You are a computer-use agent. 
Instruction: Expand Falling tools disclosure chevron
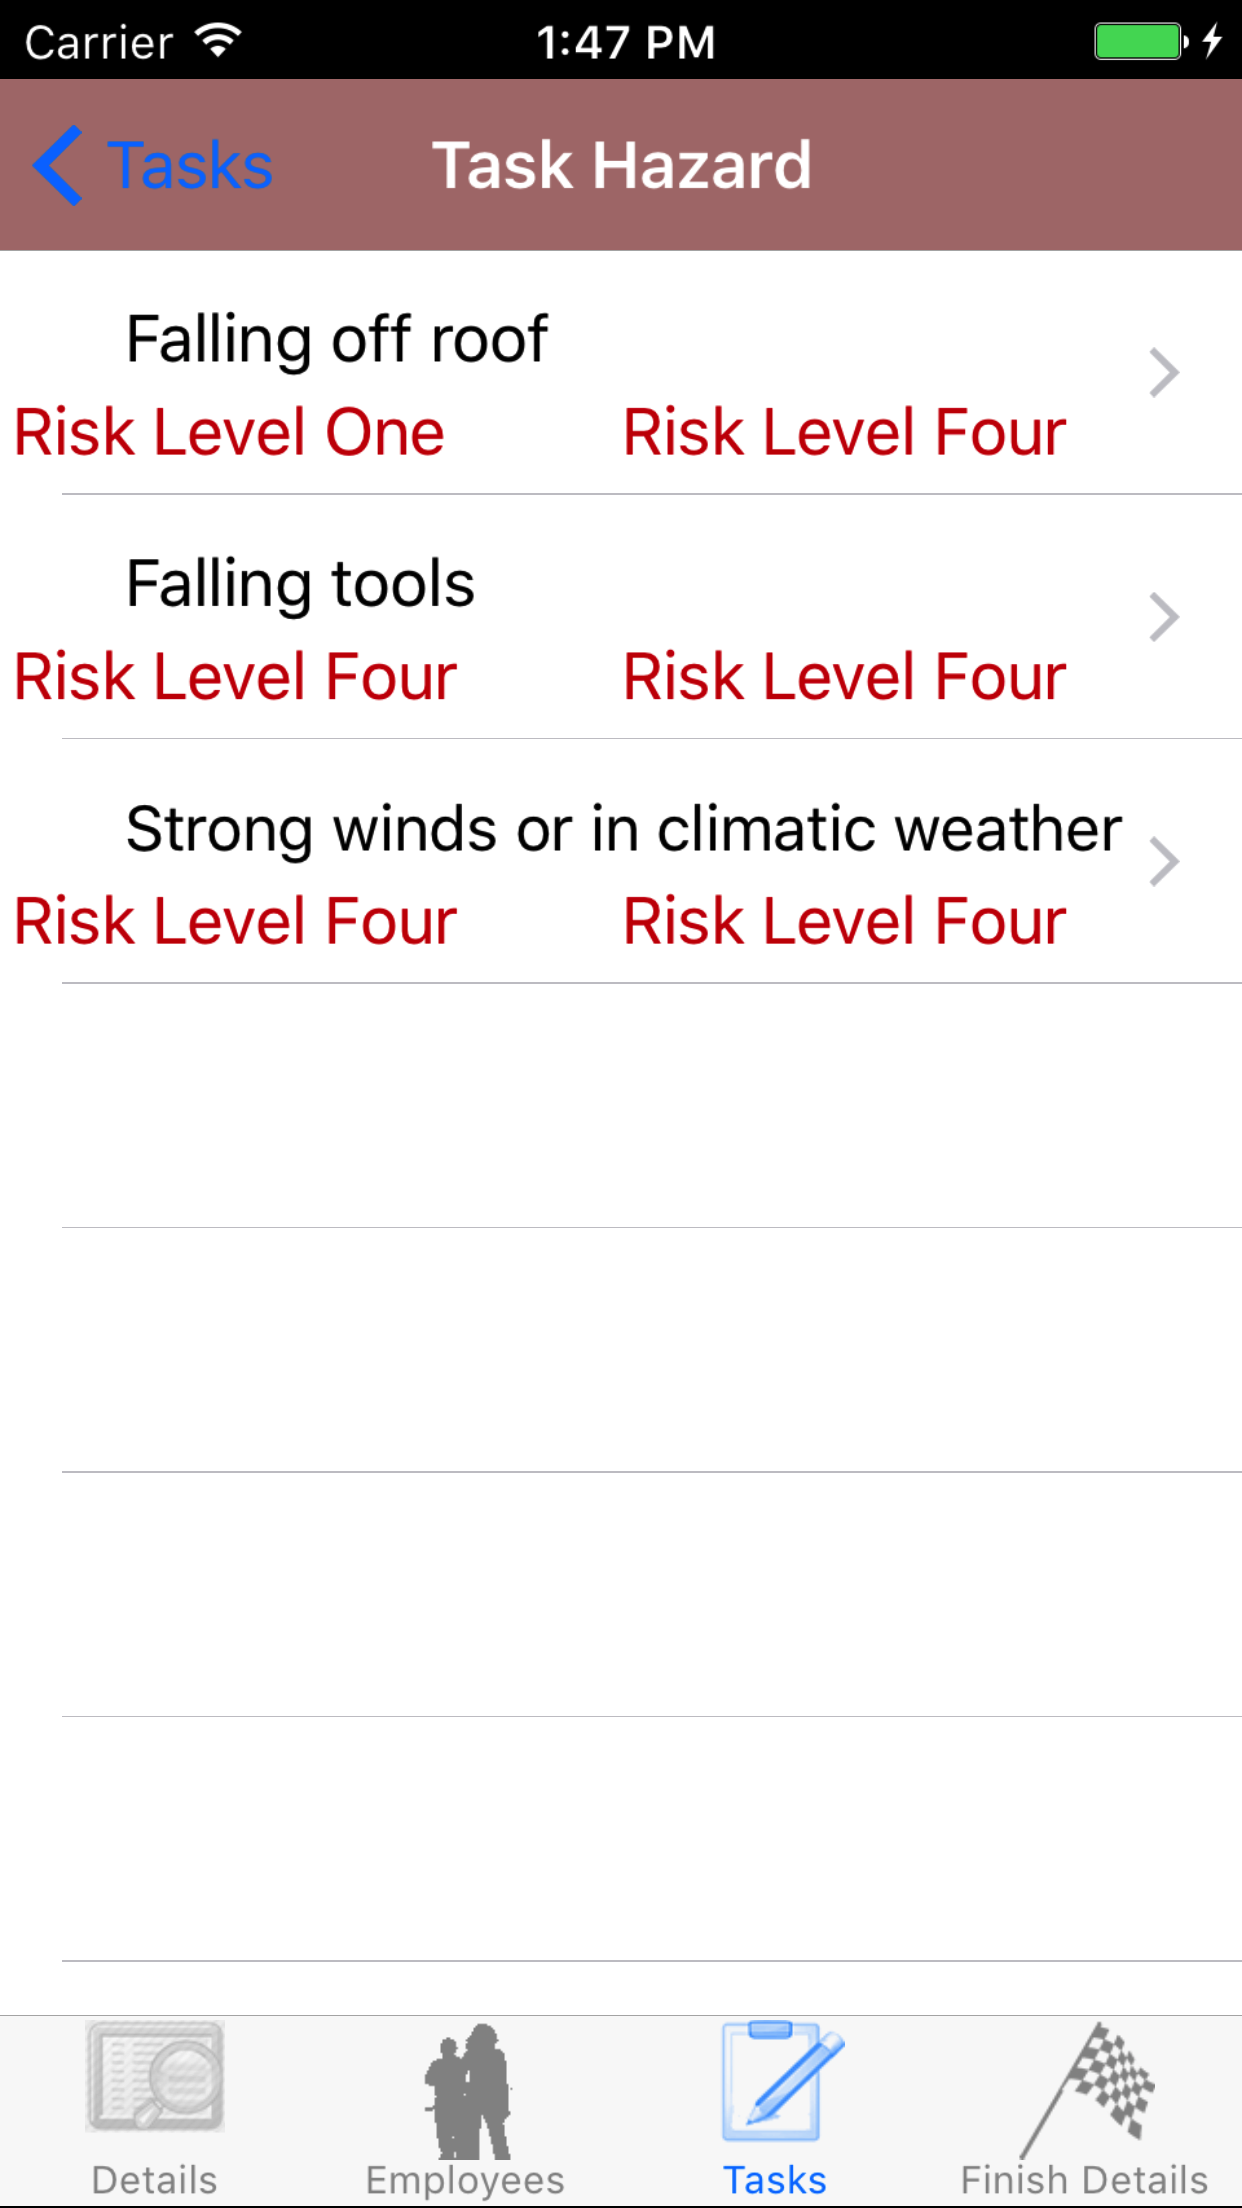(x=1163, y=617)
